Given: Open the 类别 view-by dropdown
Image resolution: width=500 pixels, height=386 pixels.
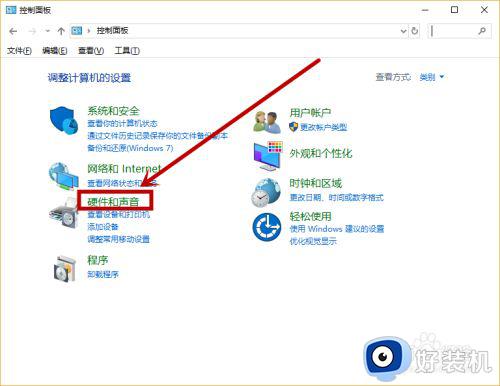Looking at the screenshot, I should pos(432,77).
